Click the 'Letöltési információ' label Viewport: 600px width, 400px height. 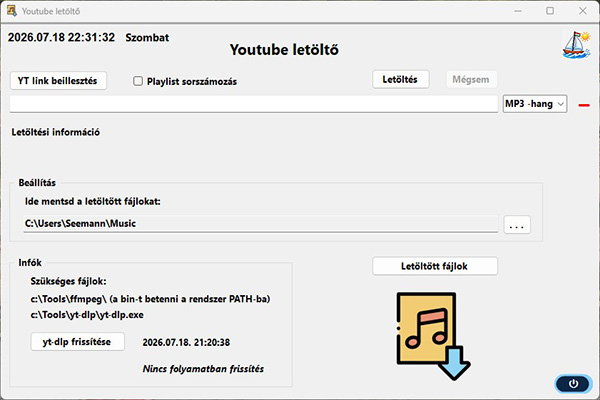coord(55,132)
